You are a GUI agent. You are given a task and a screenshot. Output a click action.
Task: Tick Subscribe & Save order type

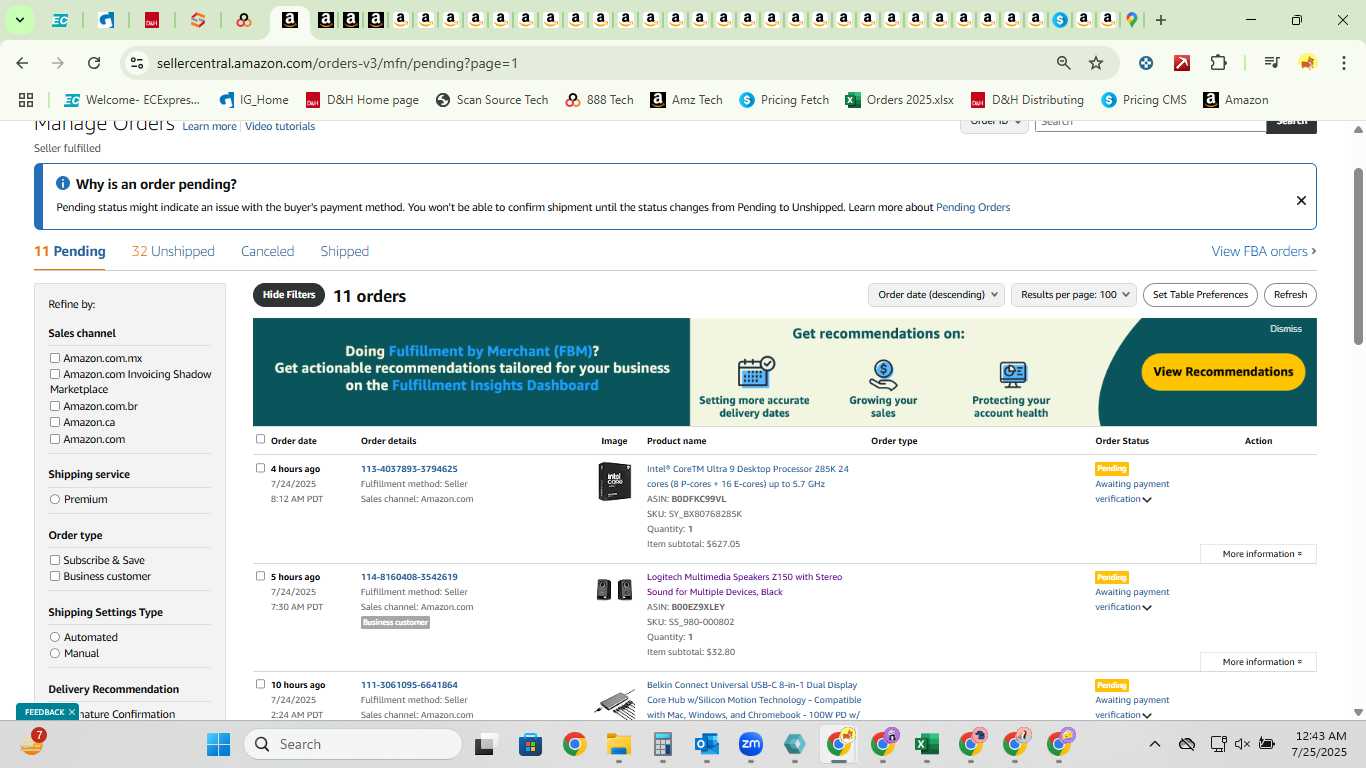pyautogui.click(x=55, y=560)
